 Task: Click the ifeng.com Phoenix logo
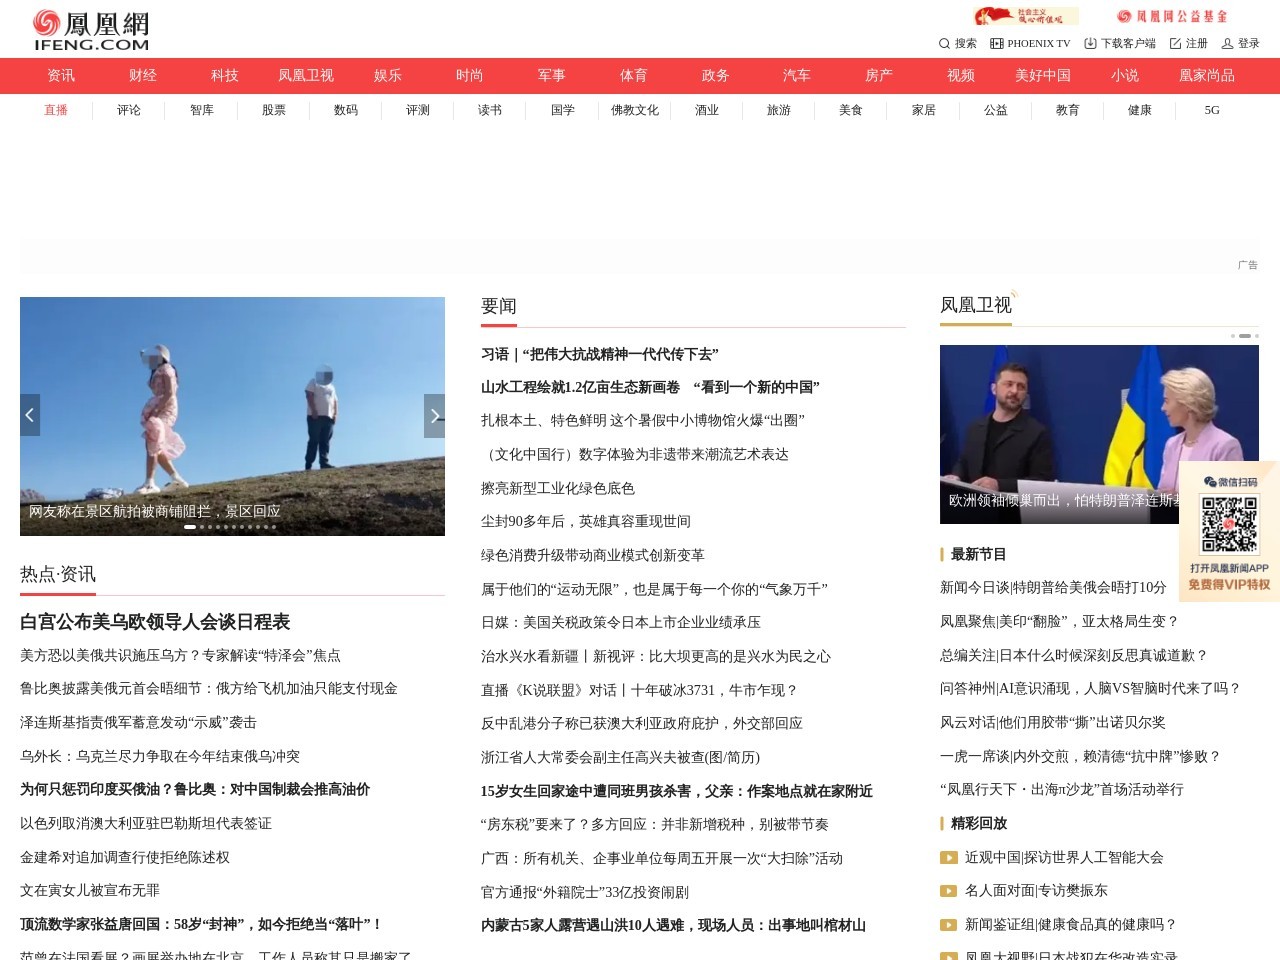pos(90,30)
